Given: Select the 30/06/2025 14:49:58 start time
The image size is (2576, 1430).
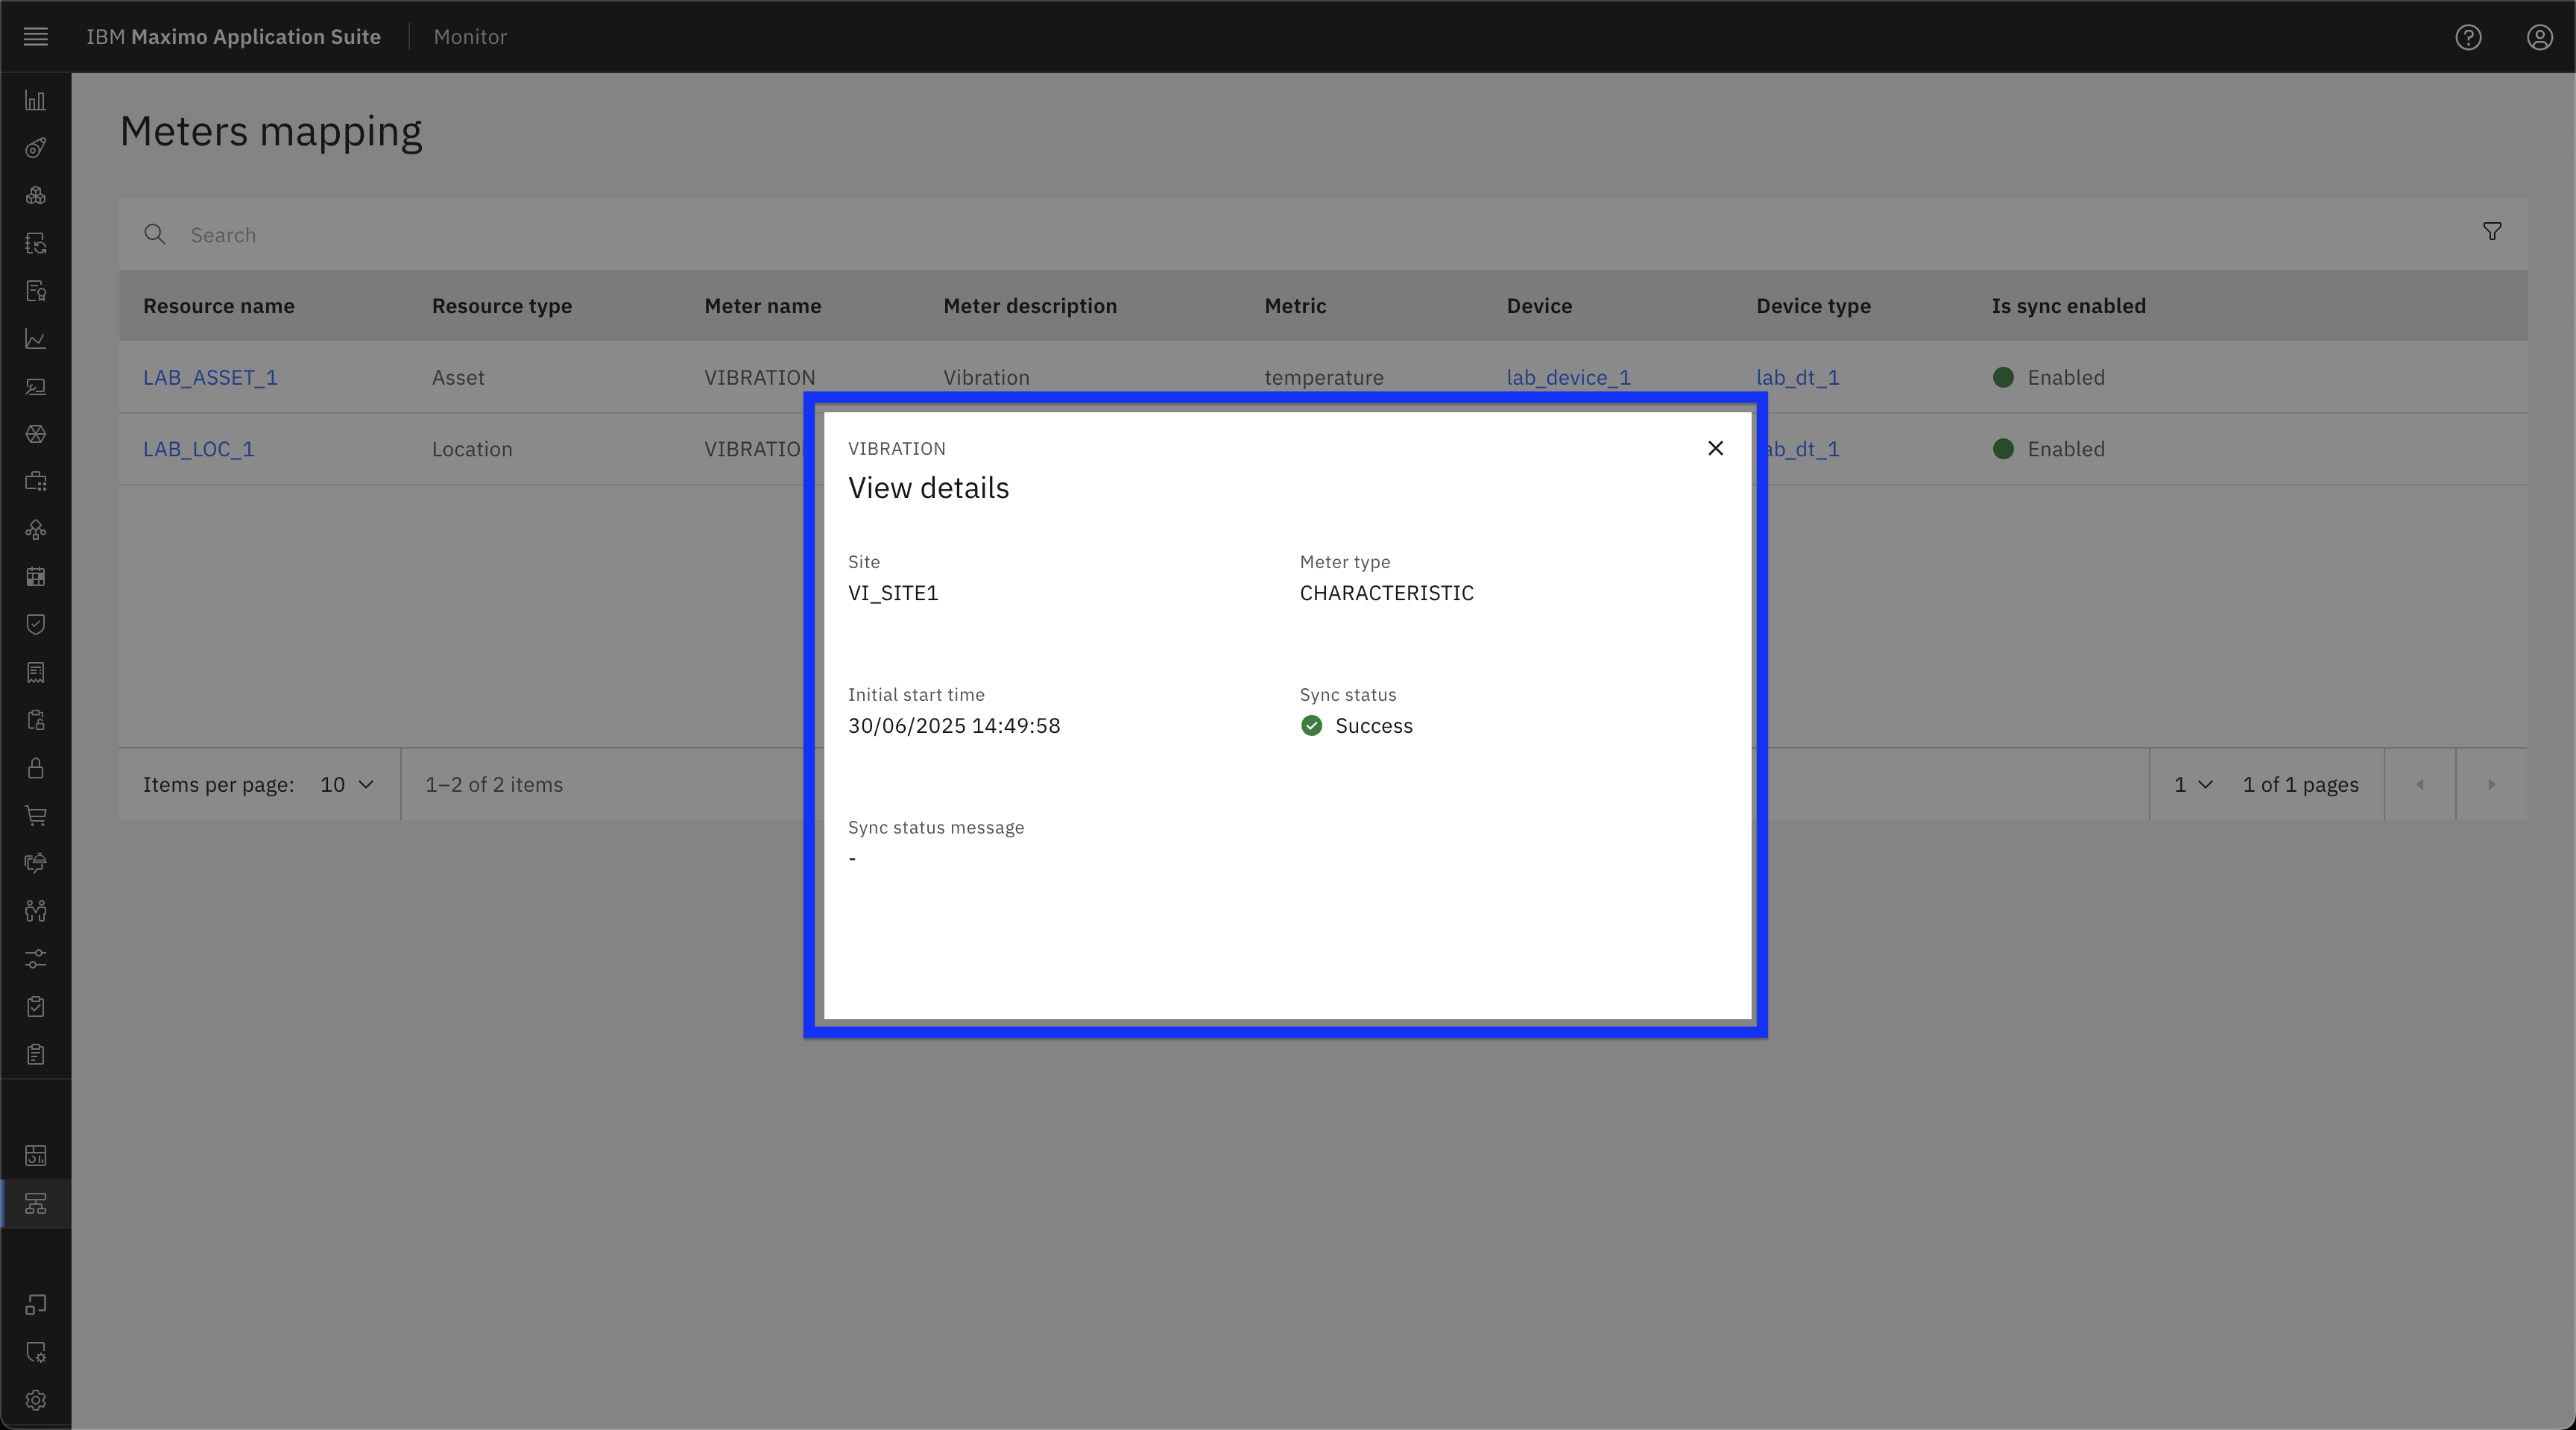Looking at the screenshot, I should tap(954, 726).
